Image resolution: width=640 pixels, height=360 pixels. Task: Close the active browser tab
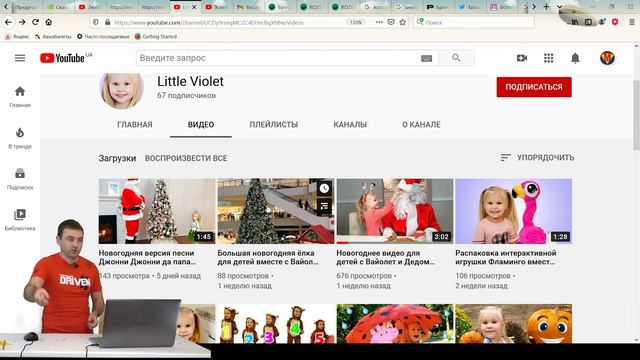coord(194,7)
